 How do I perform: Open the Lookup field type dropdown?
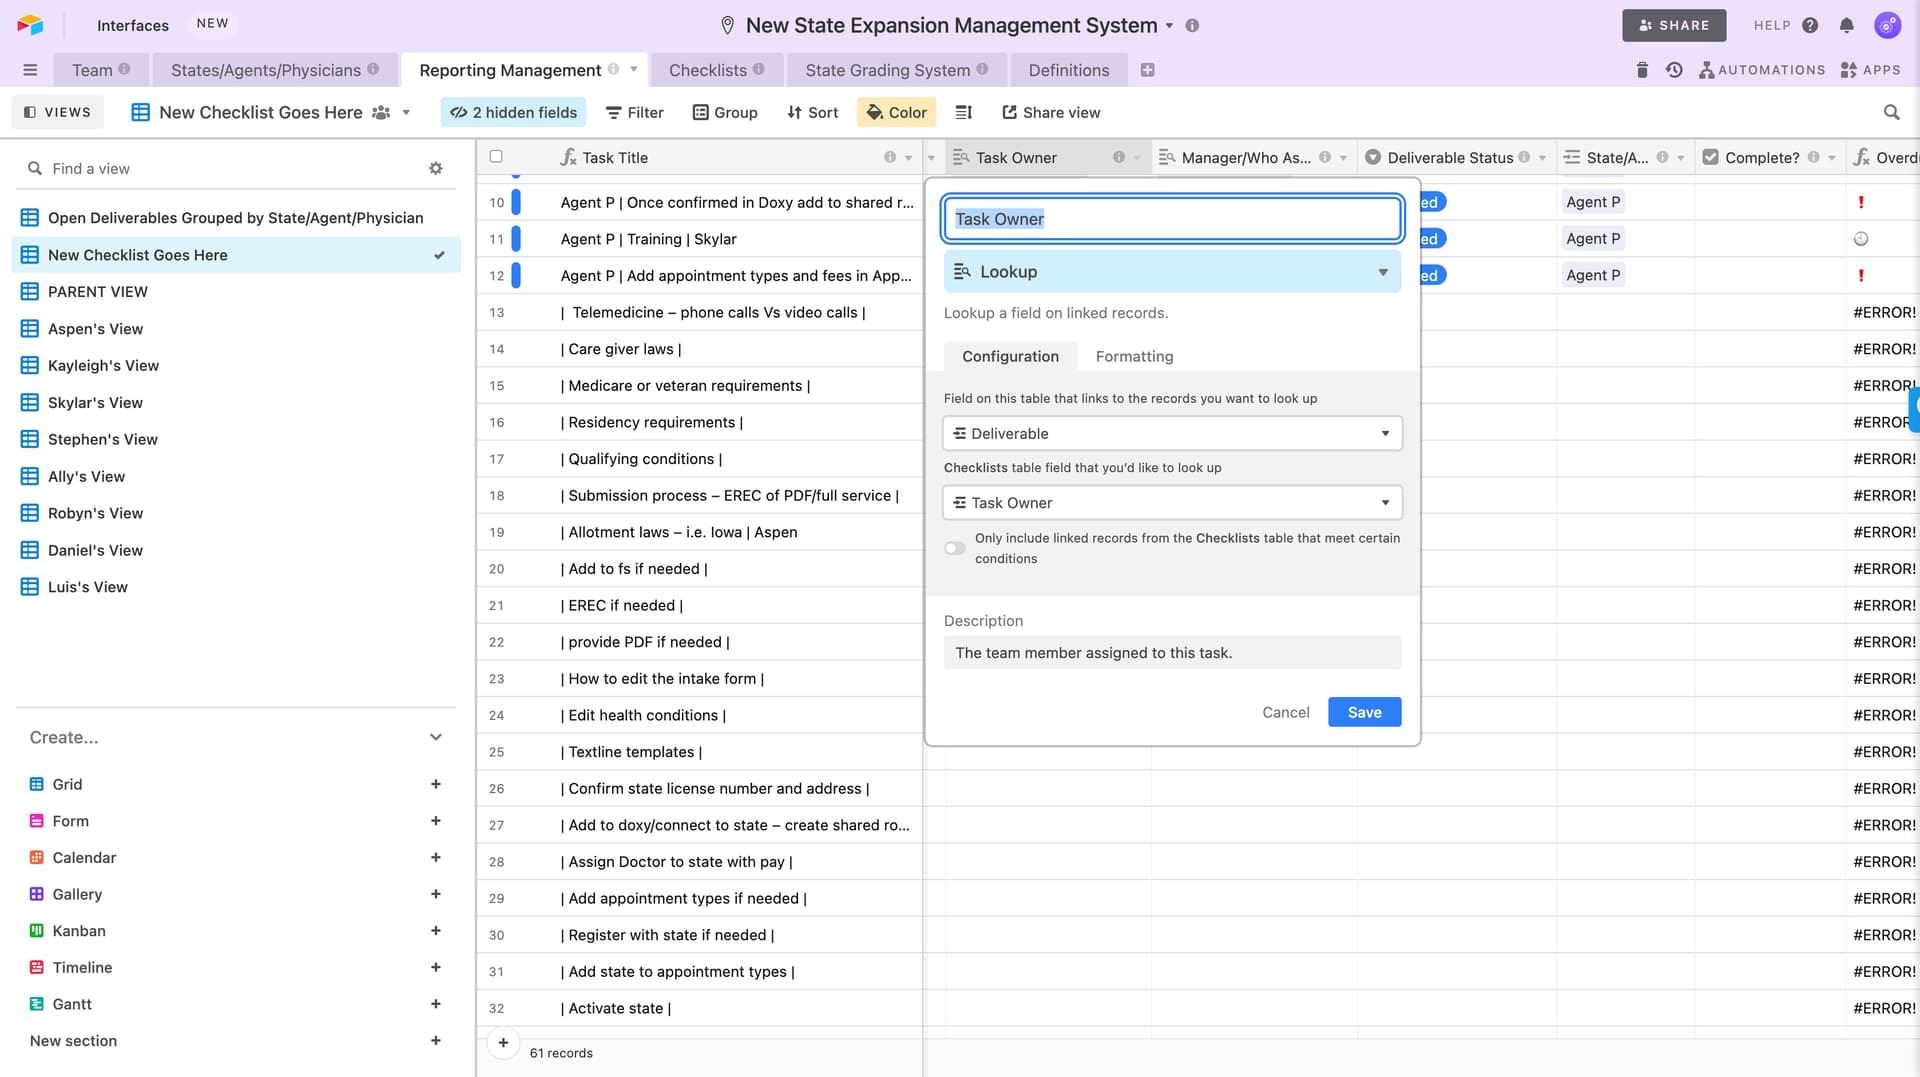click(x=1172, y=272)
